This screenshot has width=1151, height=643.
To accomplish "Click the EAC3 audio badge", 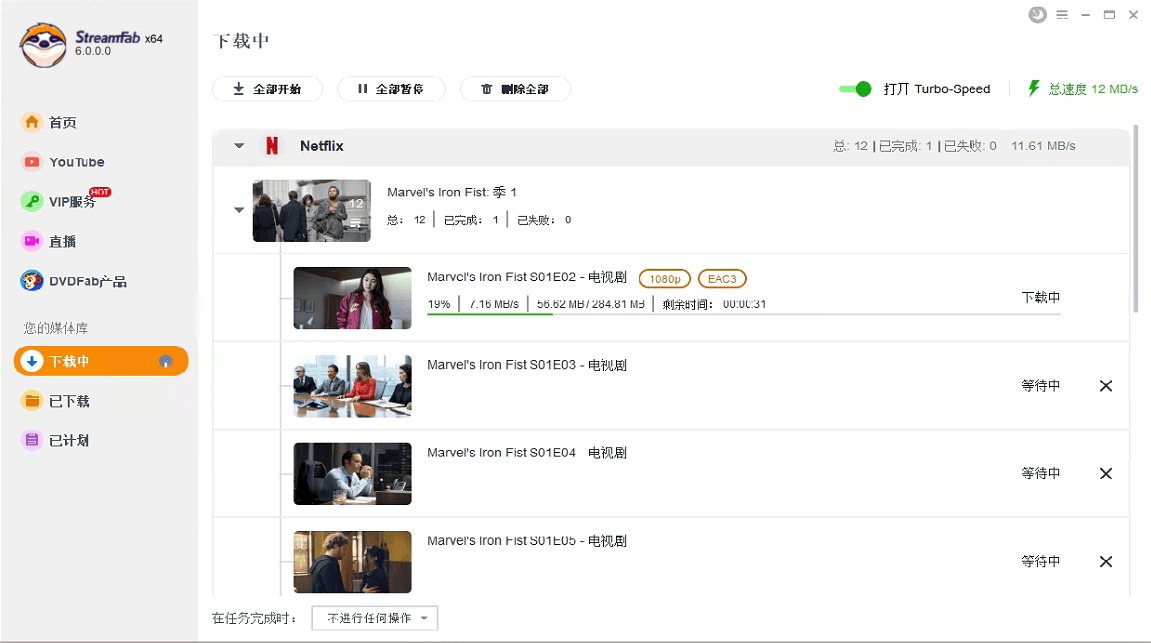I will (722, 279).
